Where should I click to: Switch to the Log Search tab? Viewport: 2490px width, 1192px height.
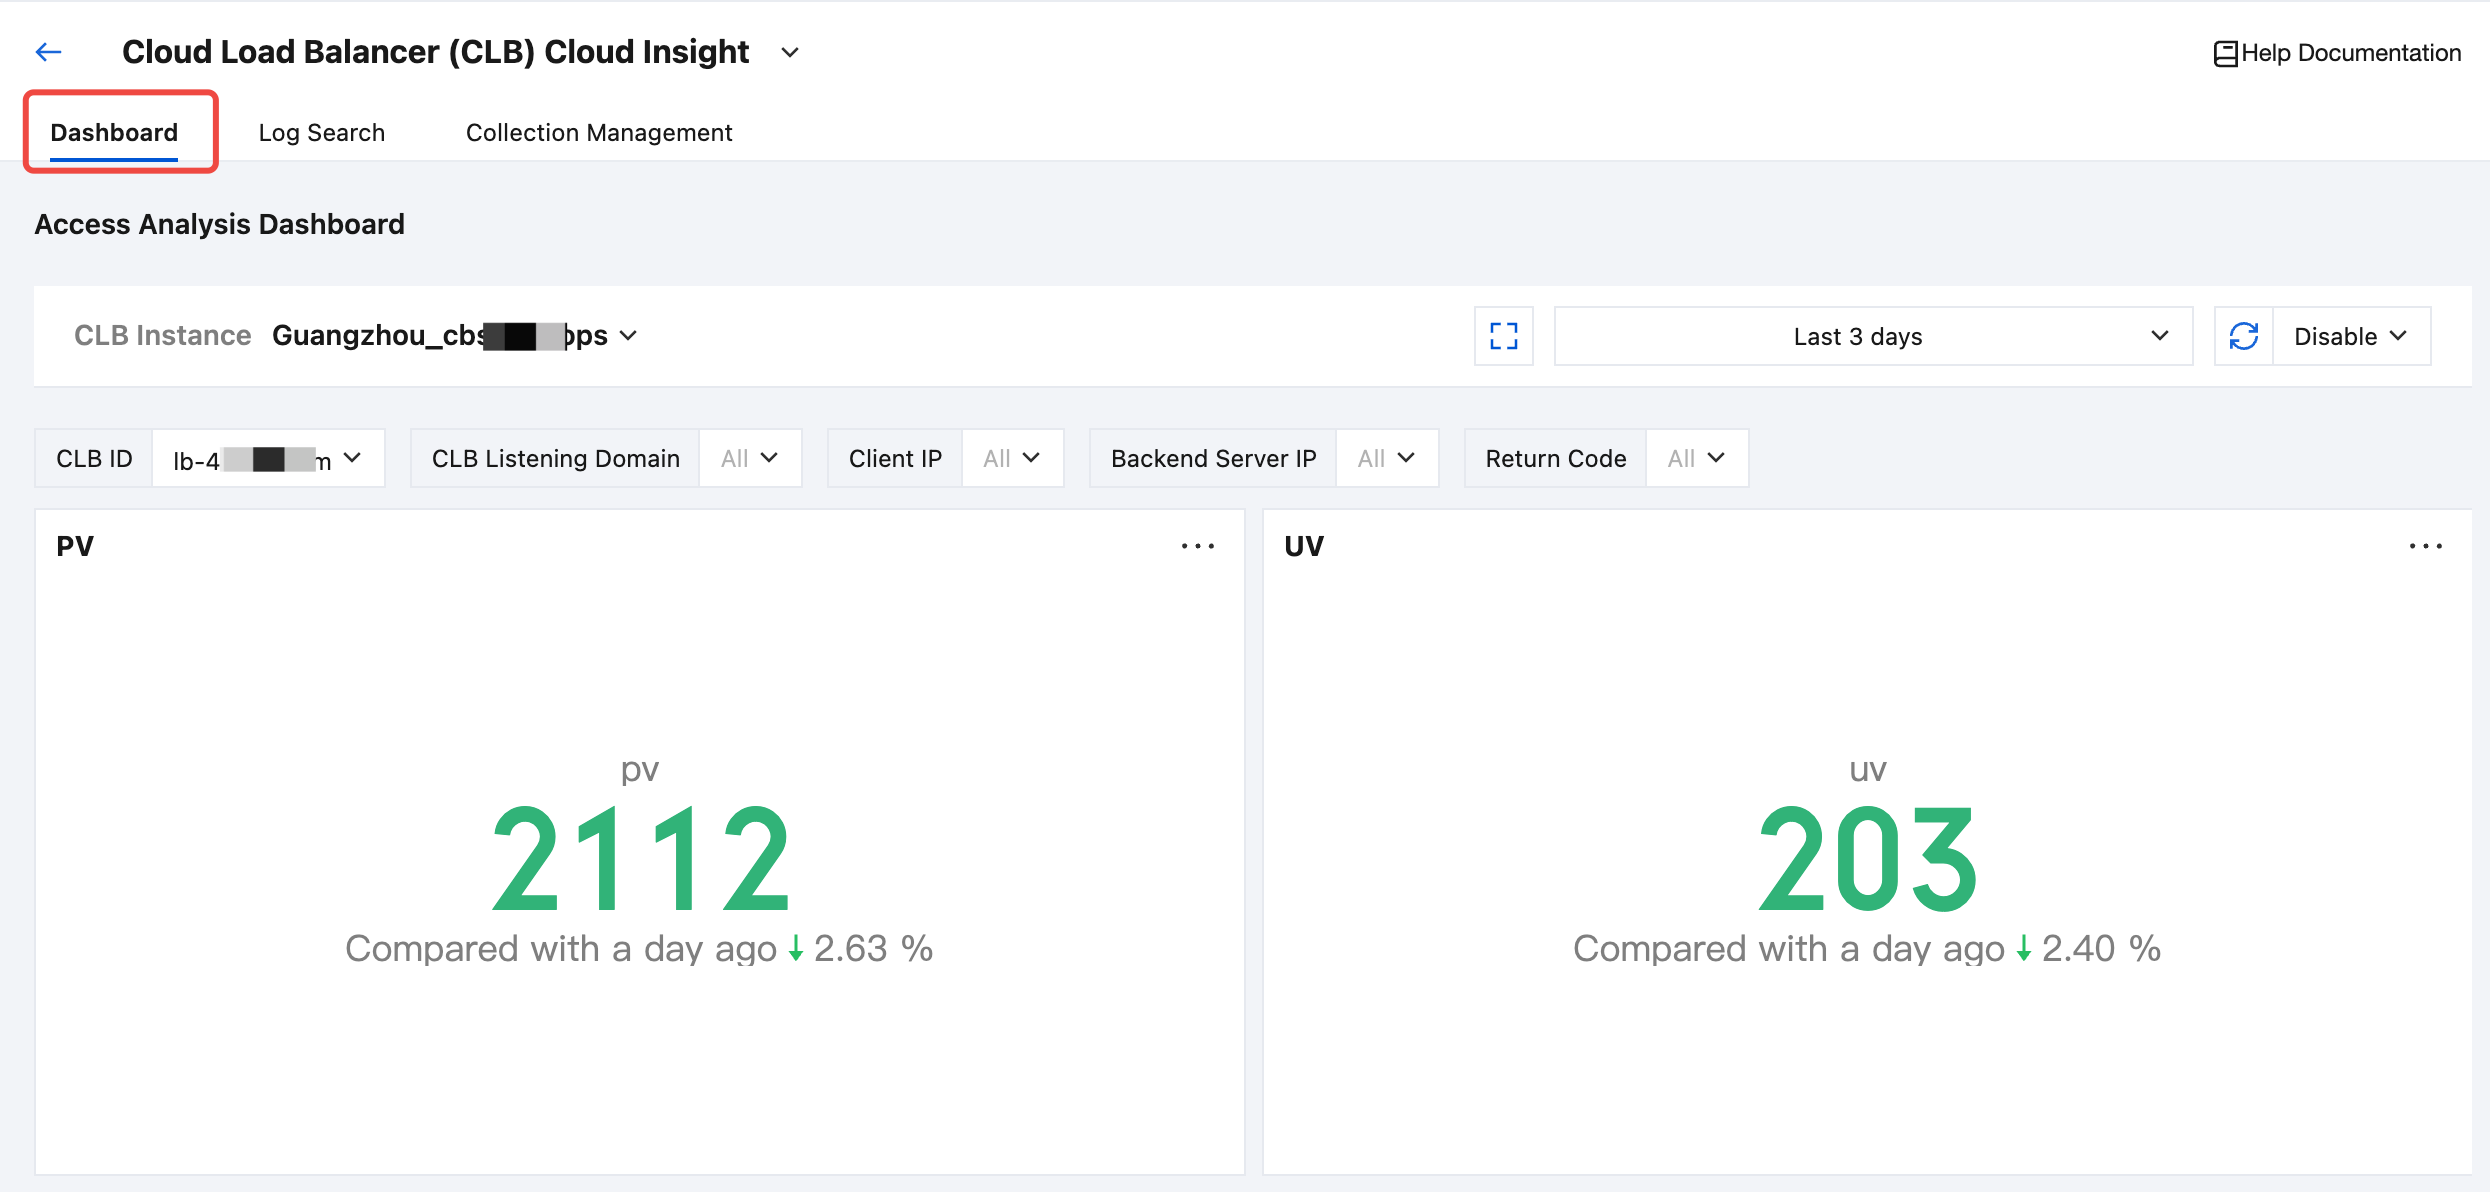click(x=321, y=133)
